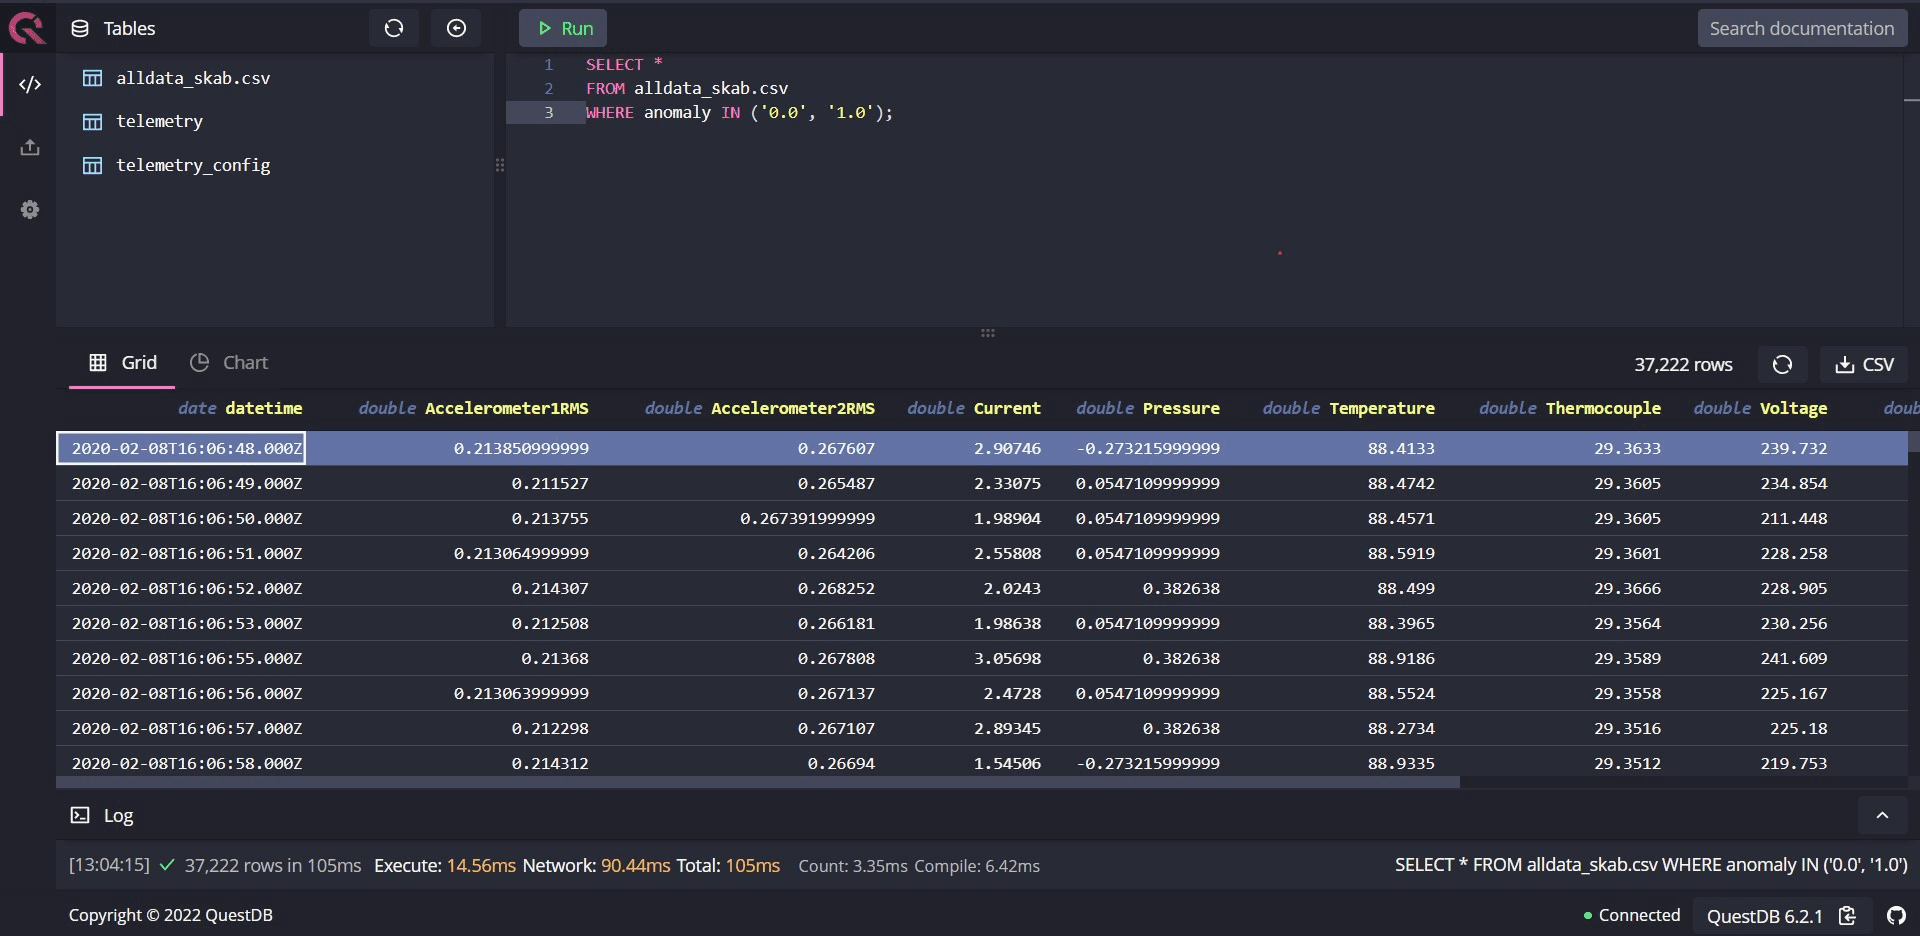Click the QuestDB logo icon
This screenshot has height=936, width=1920.
tap(27, 28)
